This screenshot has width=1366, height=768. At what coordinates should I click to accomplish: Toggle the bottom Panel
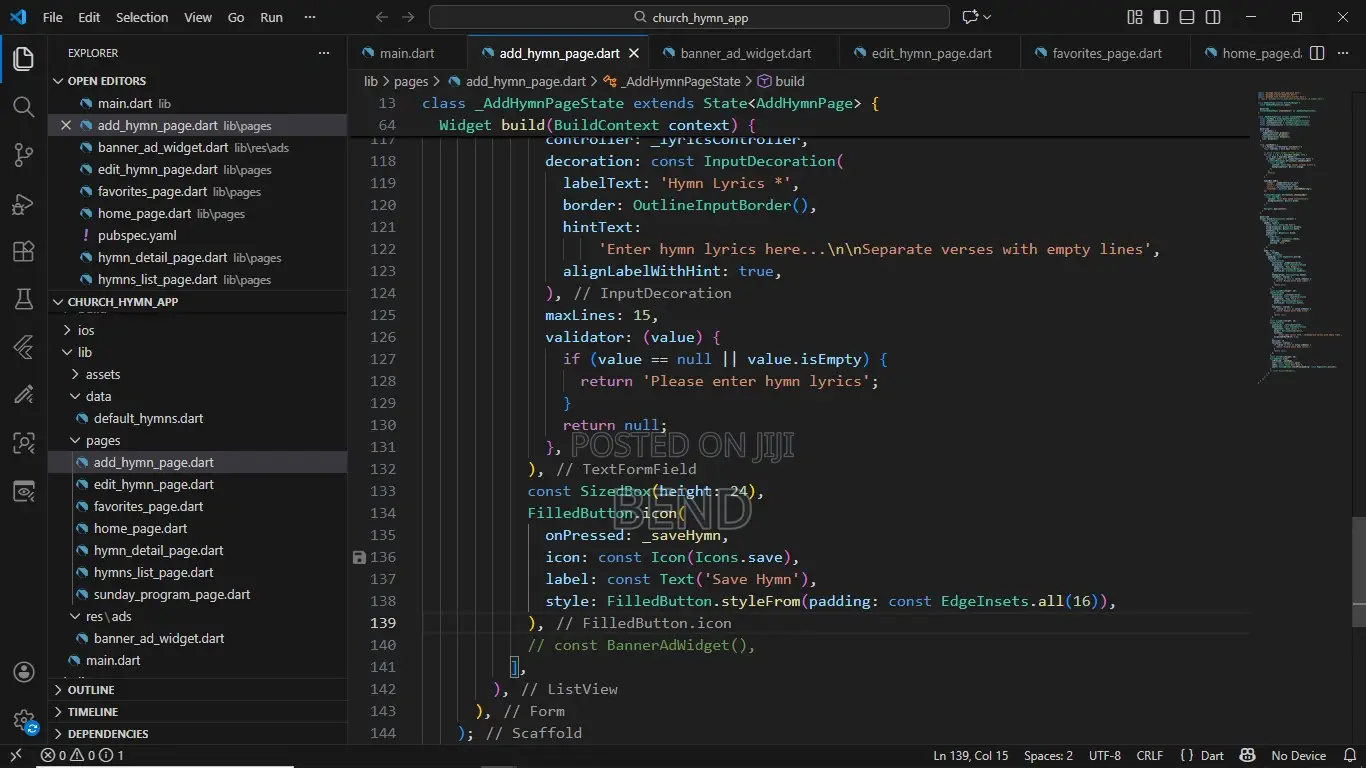(1187, 17)
